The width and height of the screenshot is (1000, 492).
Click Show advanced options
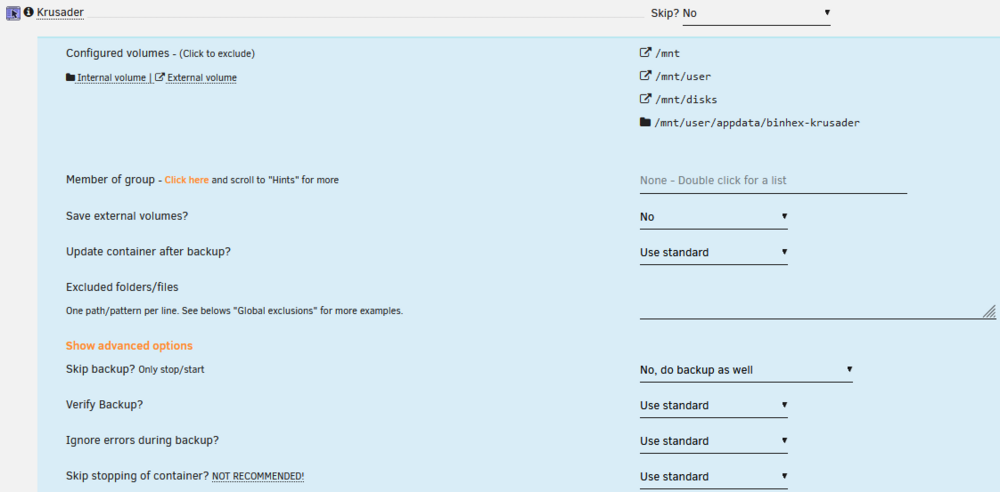(129, 346)
